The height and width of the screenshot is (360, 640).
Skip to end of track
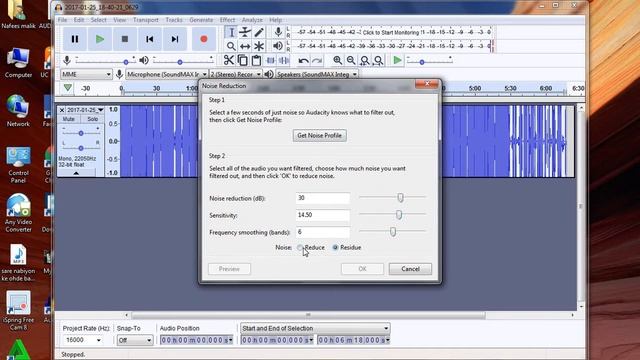click(x=175, y=39)
